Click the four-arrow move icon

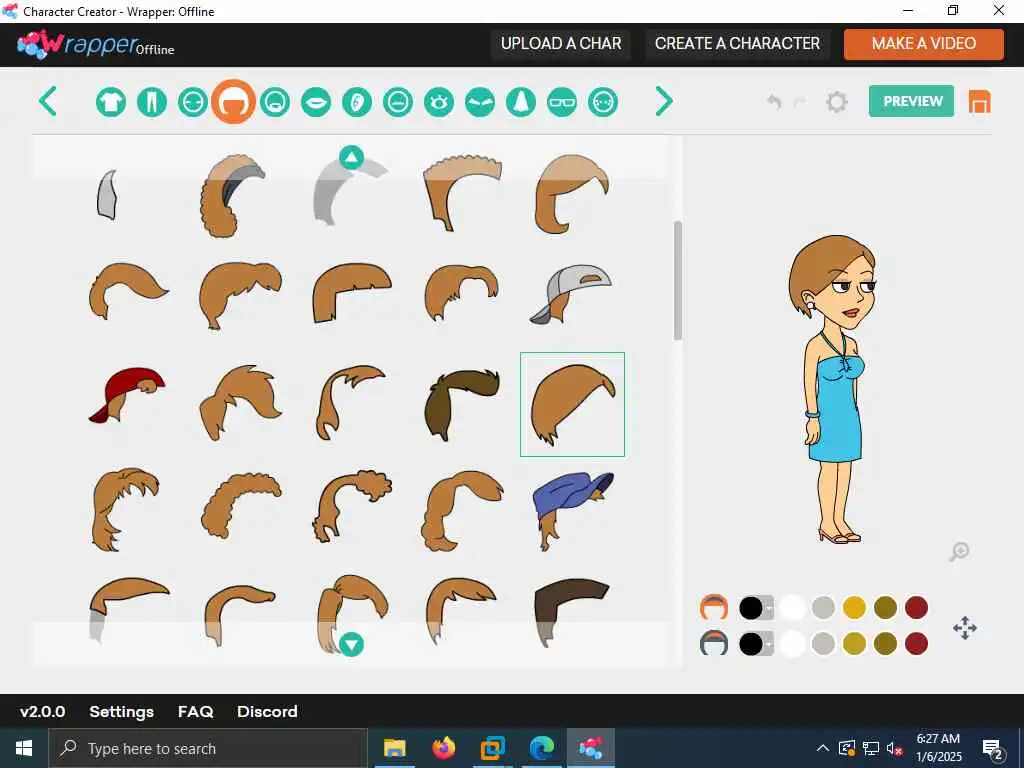pyautogui.click(x=965, y=628)
